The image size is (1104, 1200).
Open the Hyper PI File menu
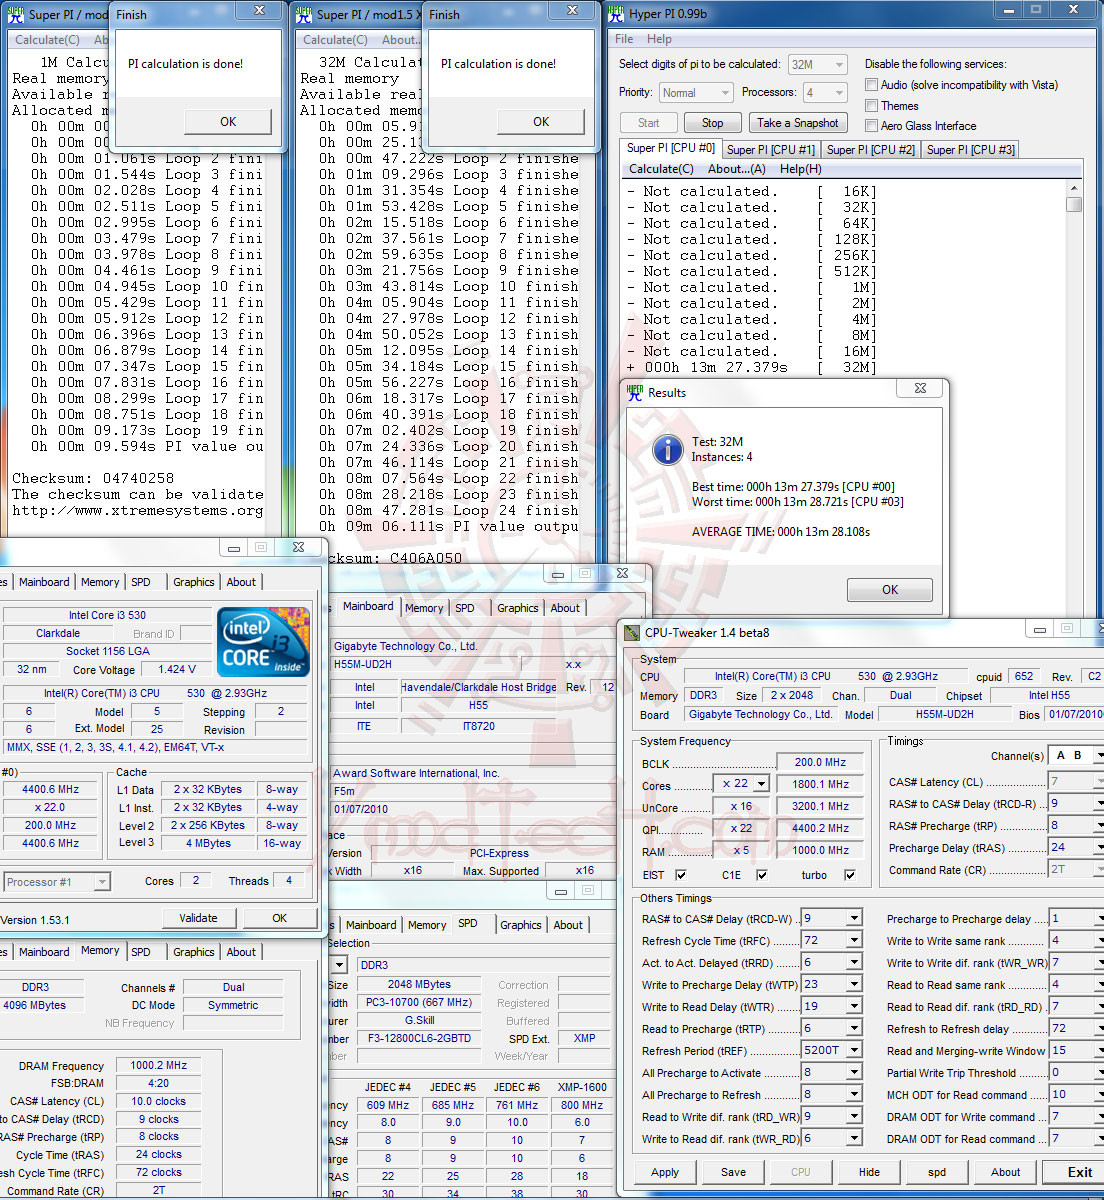coord(625,39)
